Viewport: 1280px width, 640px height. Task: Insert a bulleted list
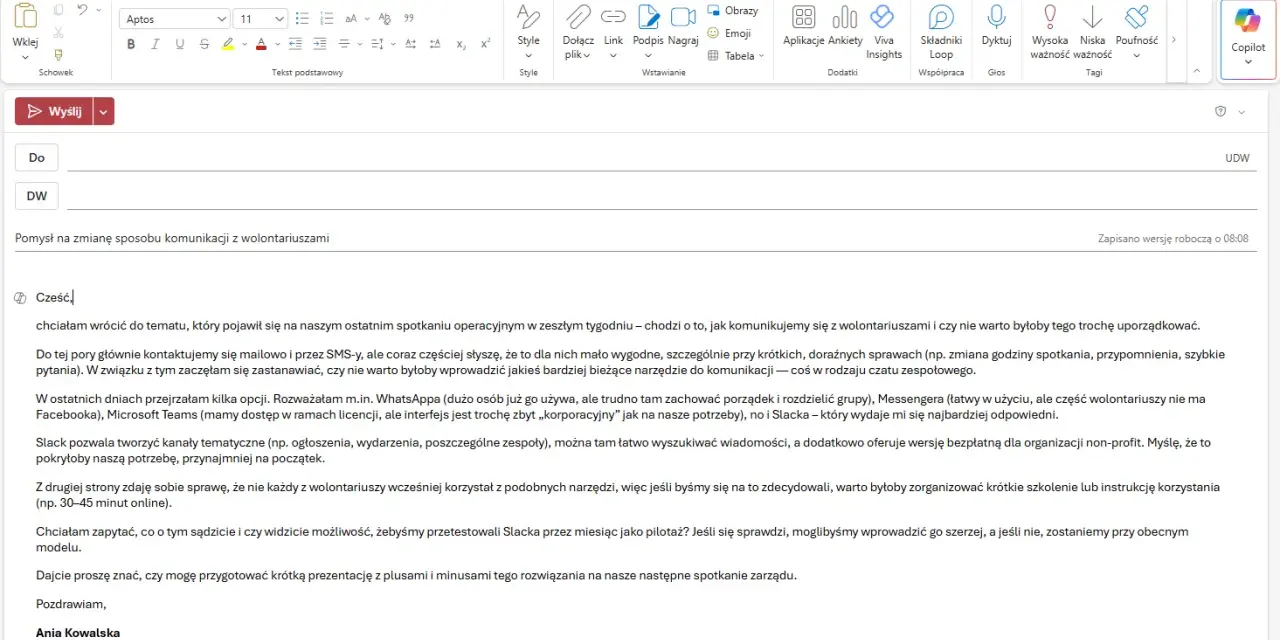coord(303,19)
